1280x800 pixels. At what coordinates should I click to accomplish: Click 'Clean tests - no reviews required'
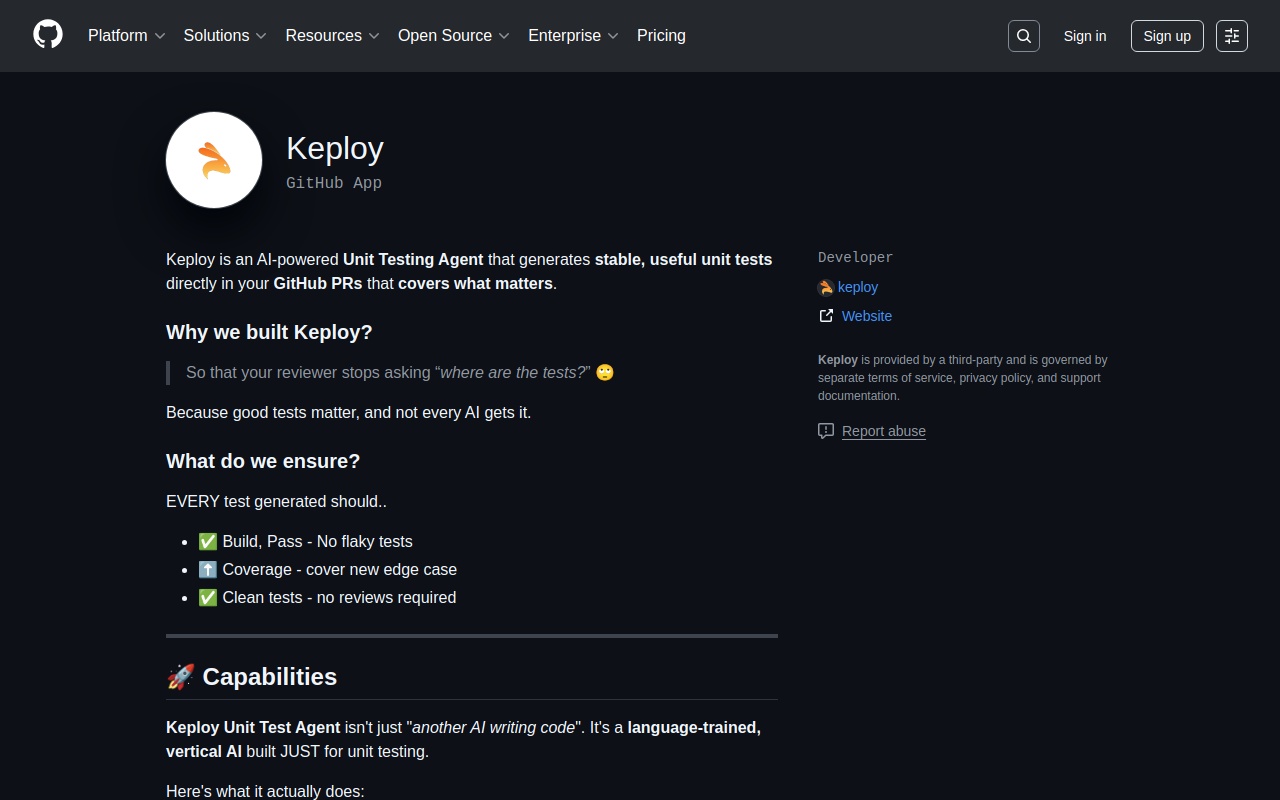(327, 597)
